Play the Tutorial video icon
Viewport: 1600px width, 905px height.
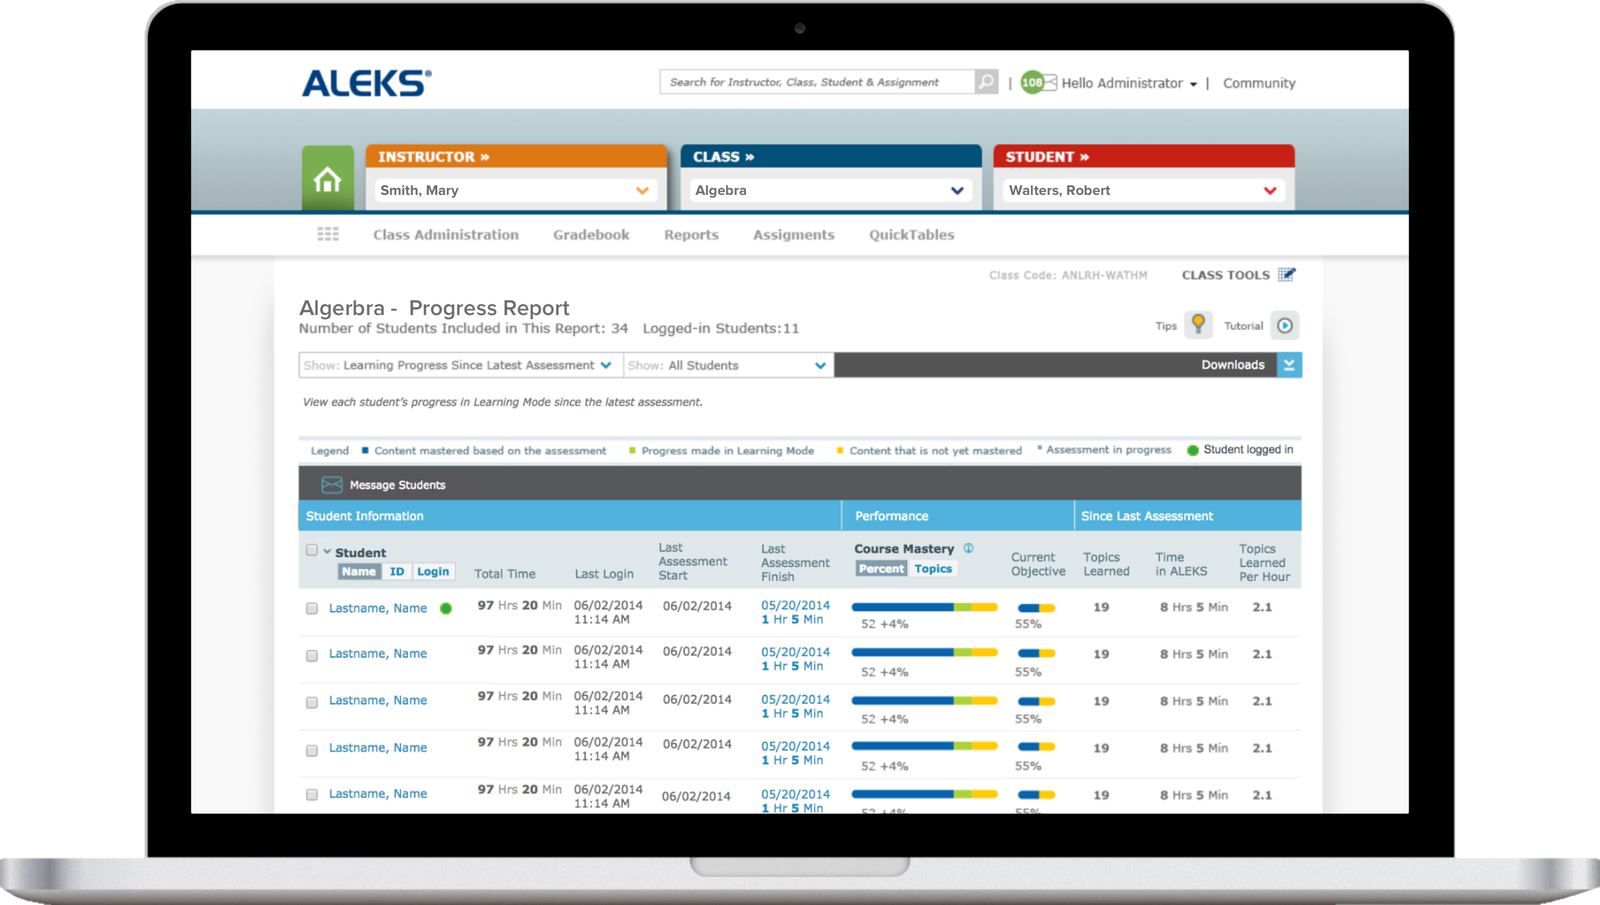pyautogui.click(x=1285, y=325)
